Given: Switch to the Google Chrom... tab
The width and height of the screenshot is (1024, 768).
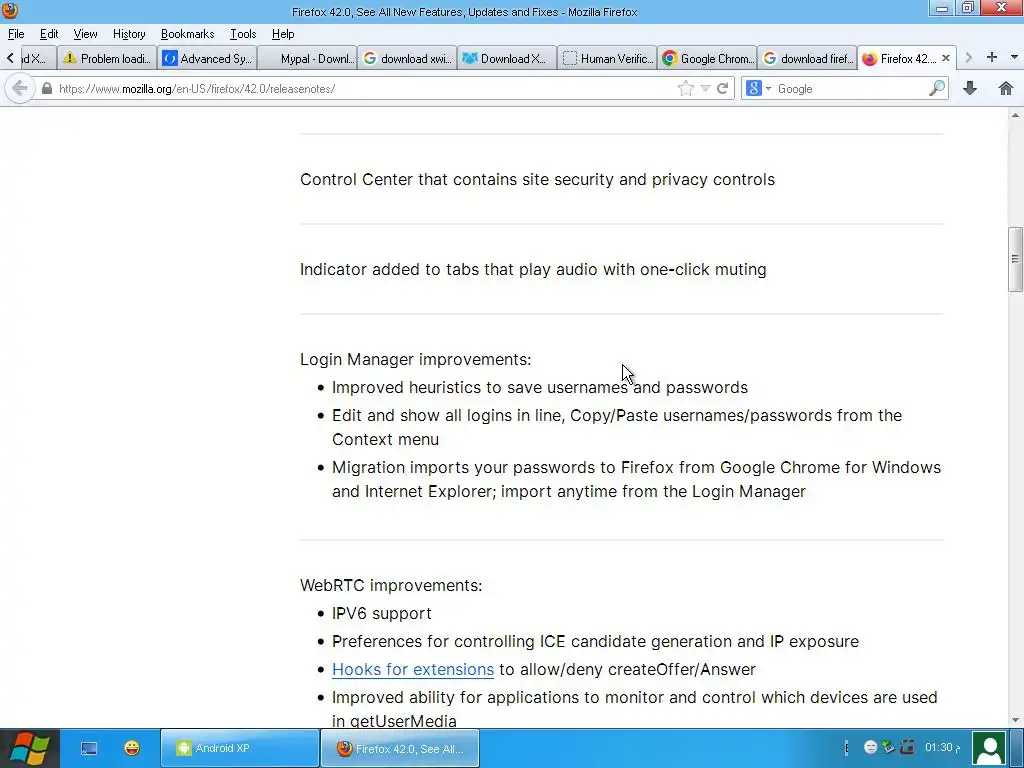Looking at the screenshot, I should click(x=707, y=58).
